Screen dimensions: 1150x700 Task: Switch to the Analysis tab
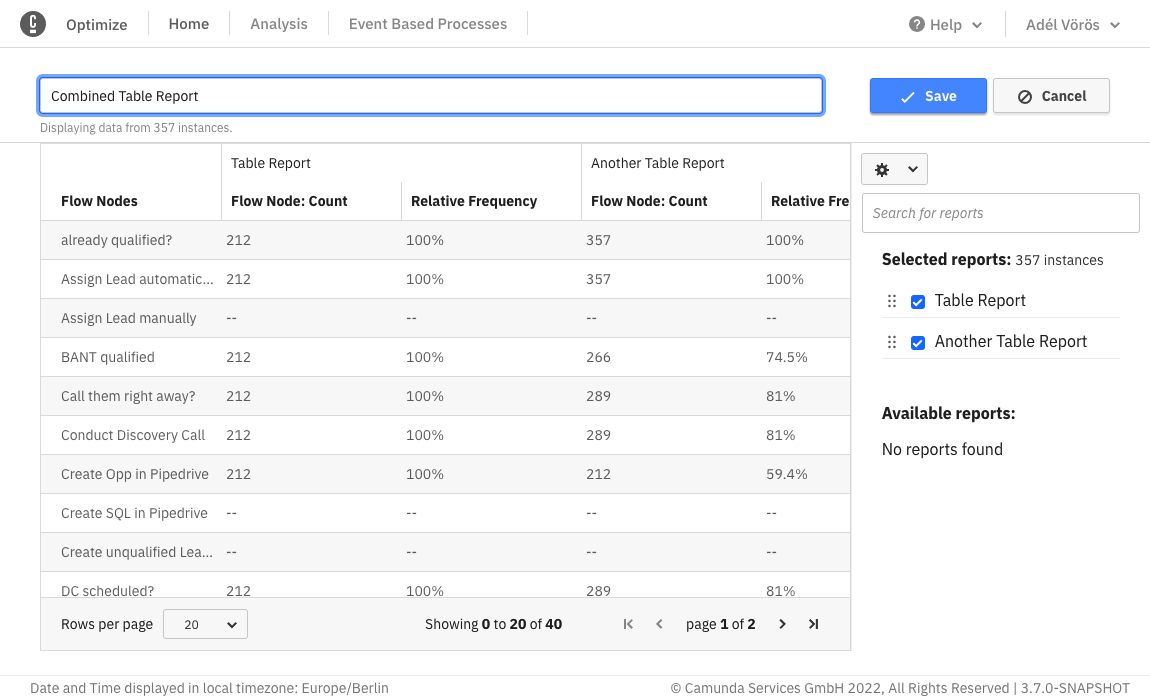tap(279, 24)
